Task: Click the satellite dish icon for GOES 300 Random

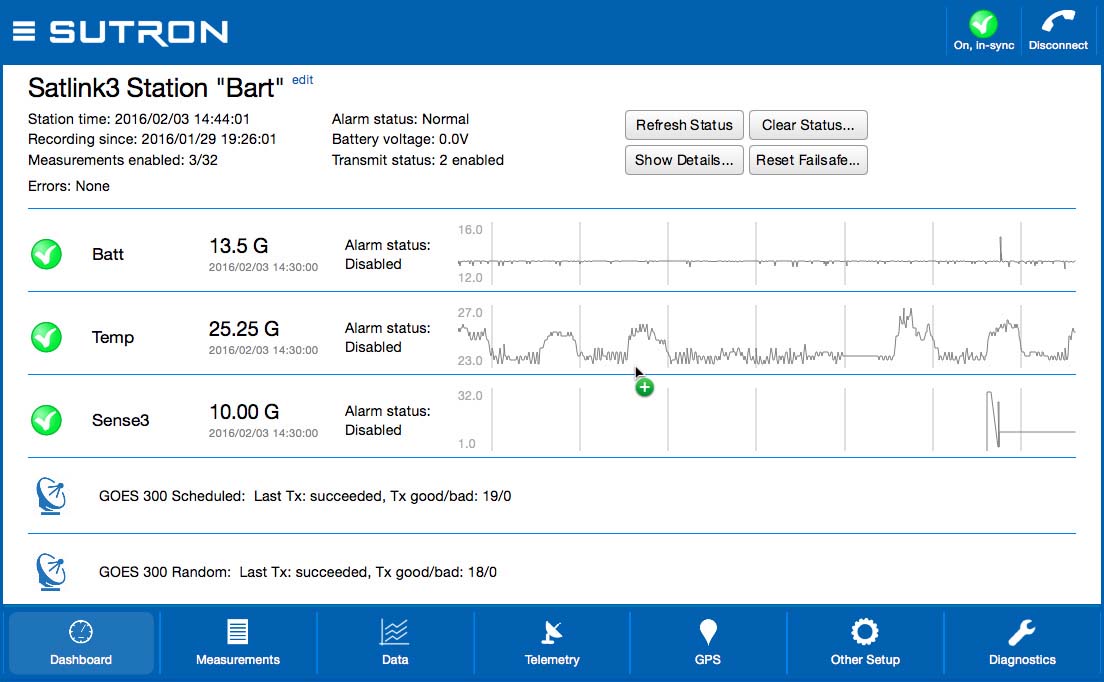Action: 52,571
